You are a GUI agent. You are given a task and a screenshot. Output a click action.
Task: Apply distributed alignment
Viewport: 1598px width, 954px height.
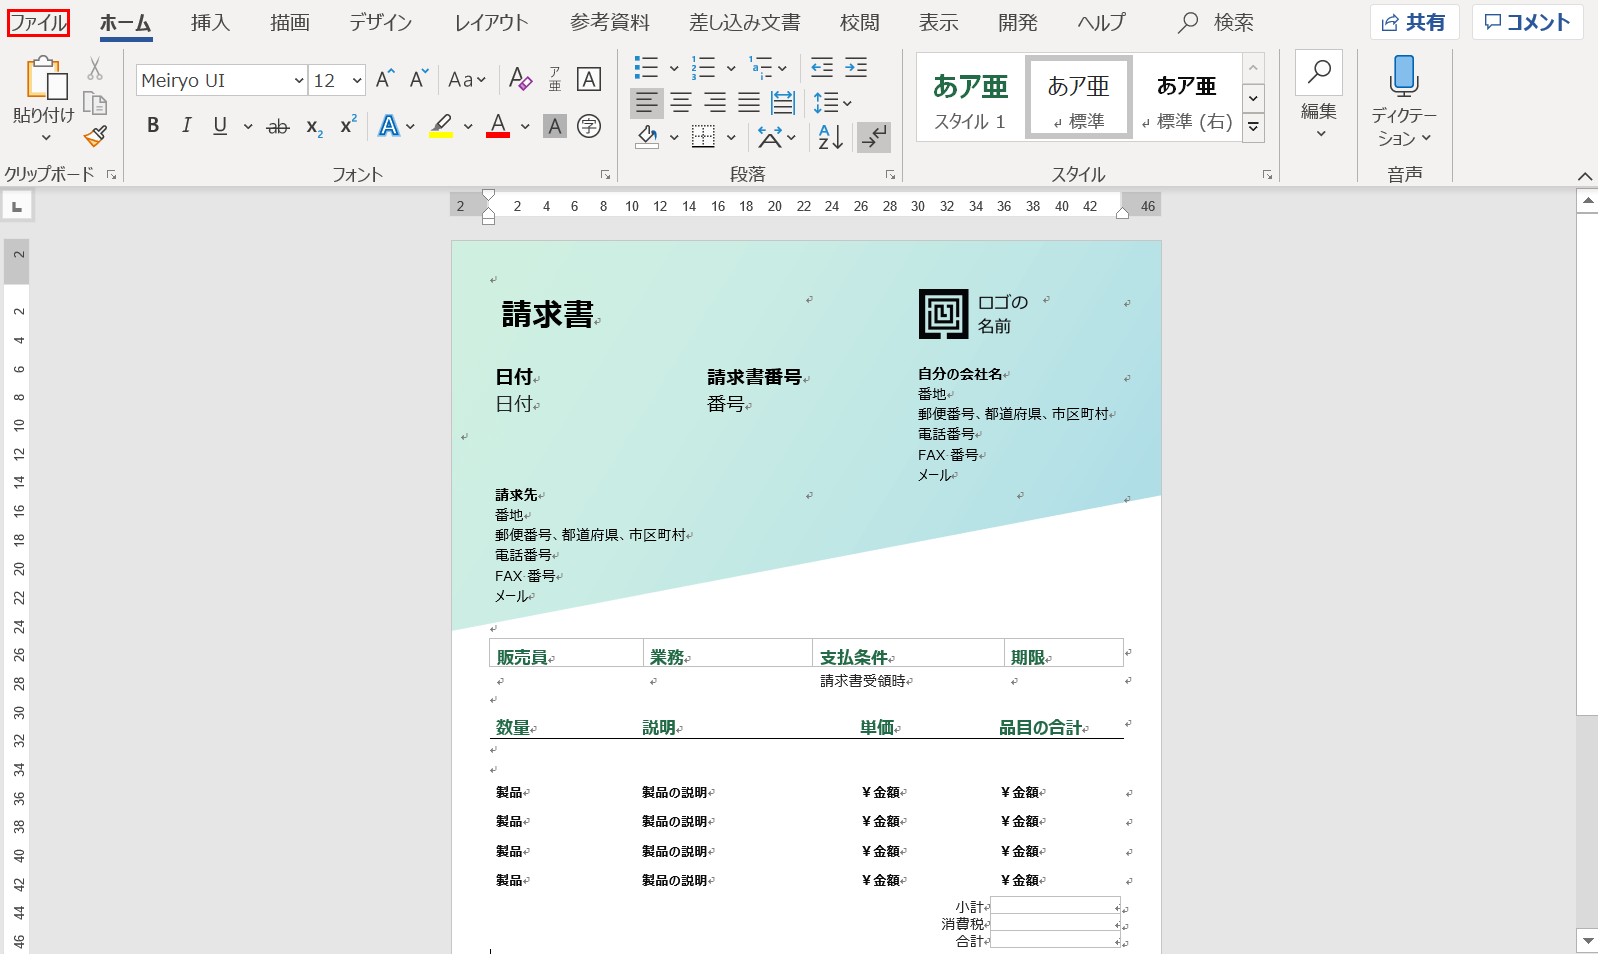[783, 103]
